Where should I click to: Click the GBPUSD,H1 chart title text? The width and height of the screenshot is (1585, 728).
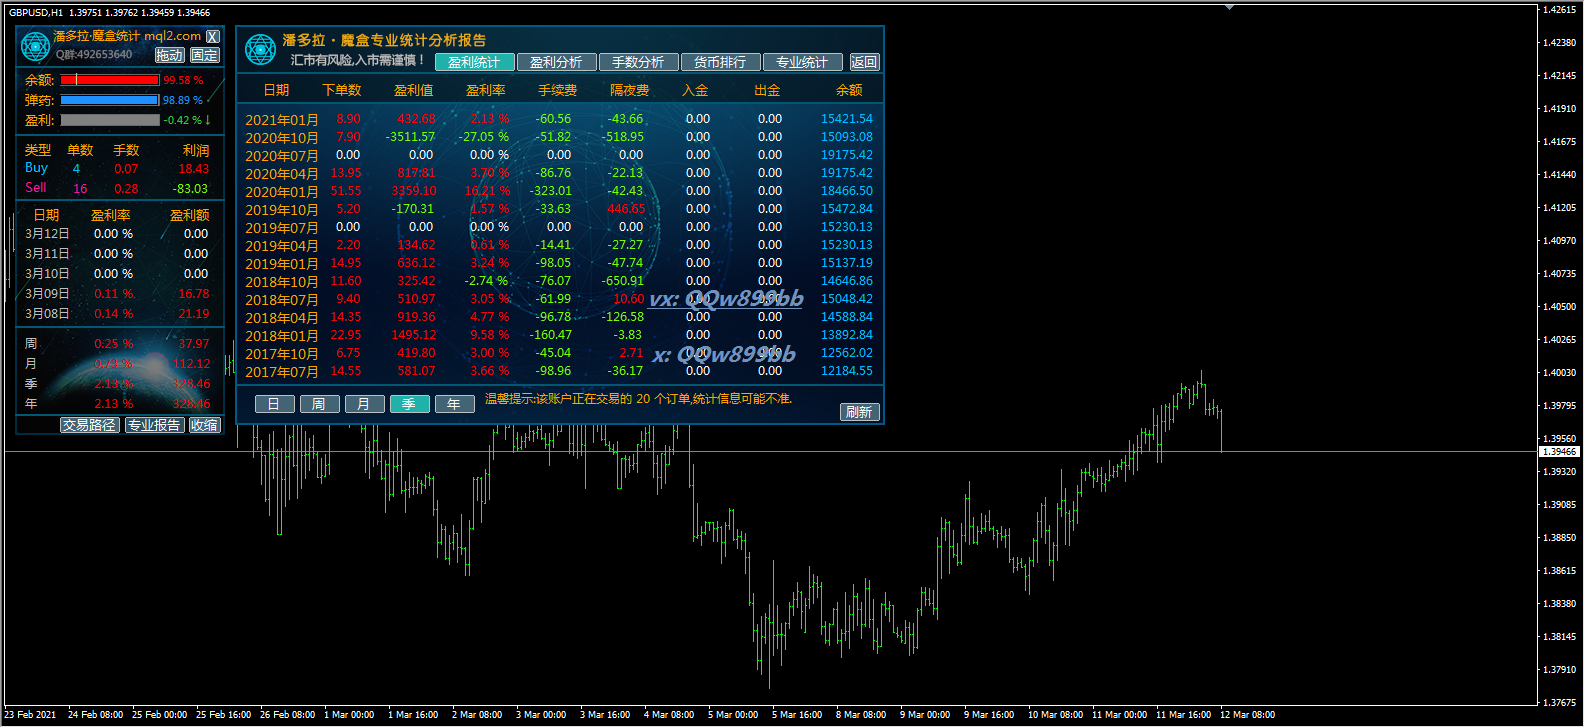tap(36, 13)
